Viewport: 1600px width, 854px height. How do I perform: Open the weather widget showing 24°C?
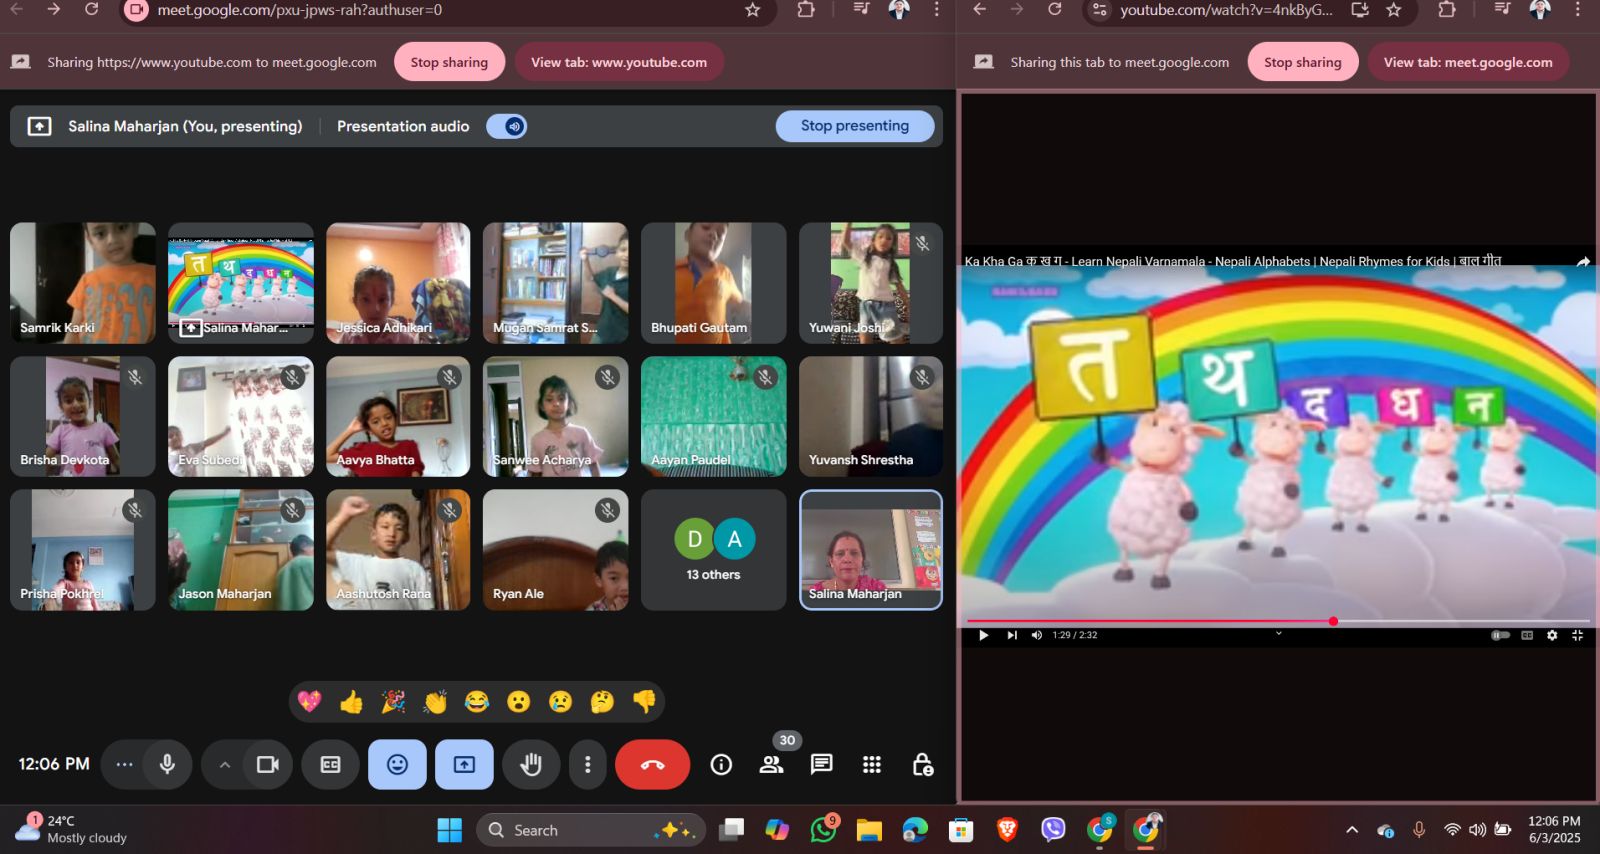click(72, 829)
